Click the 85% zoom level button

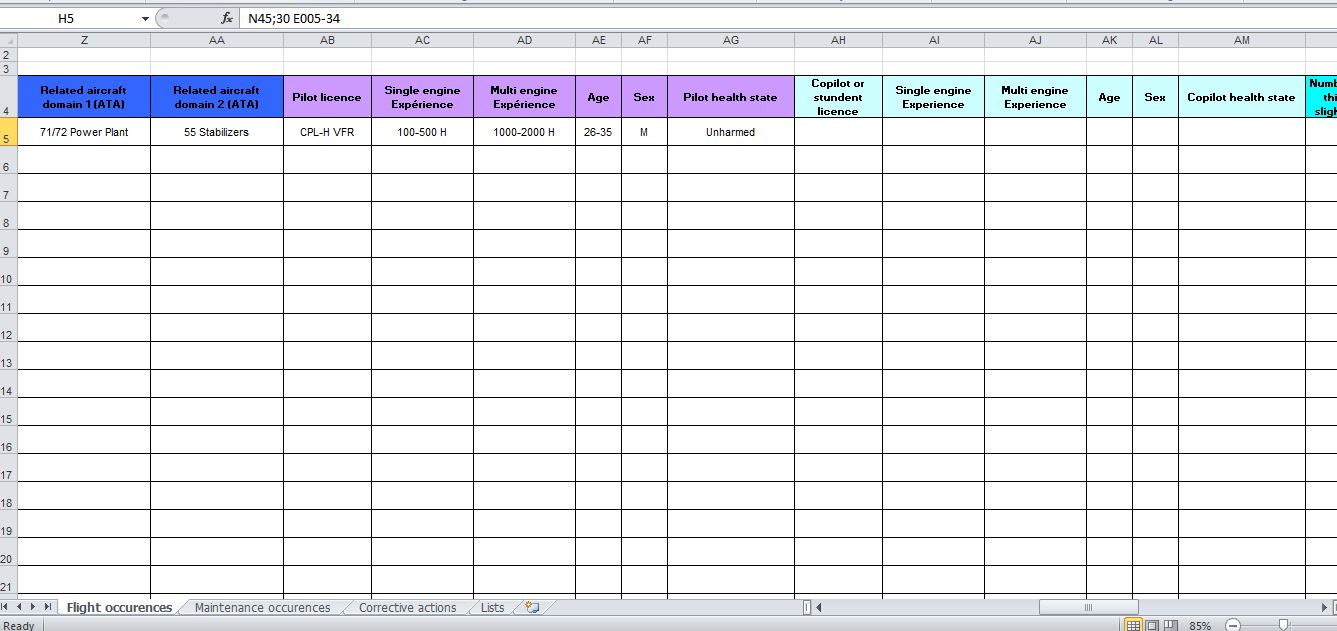(1200, 625)
